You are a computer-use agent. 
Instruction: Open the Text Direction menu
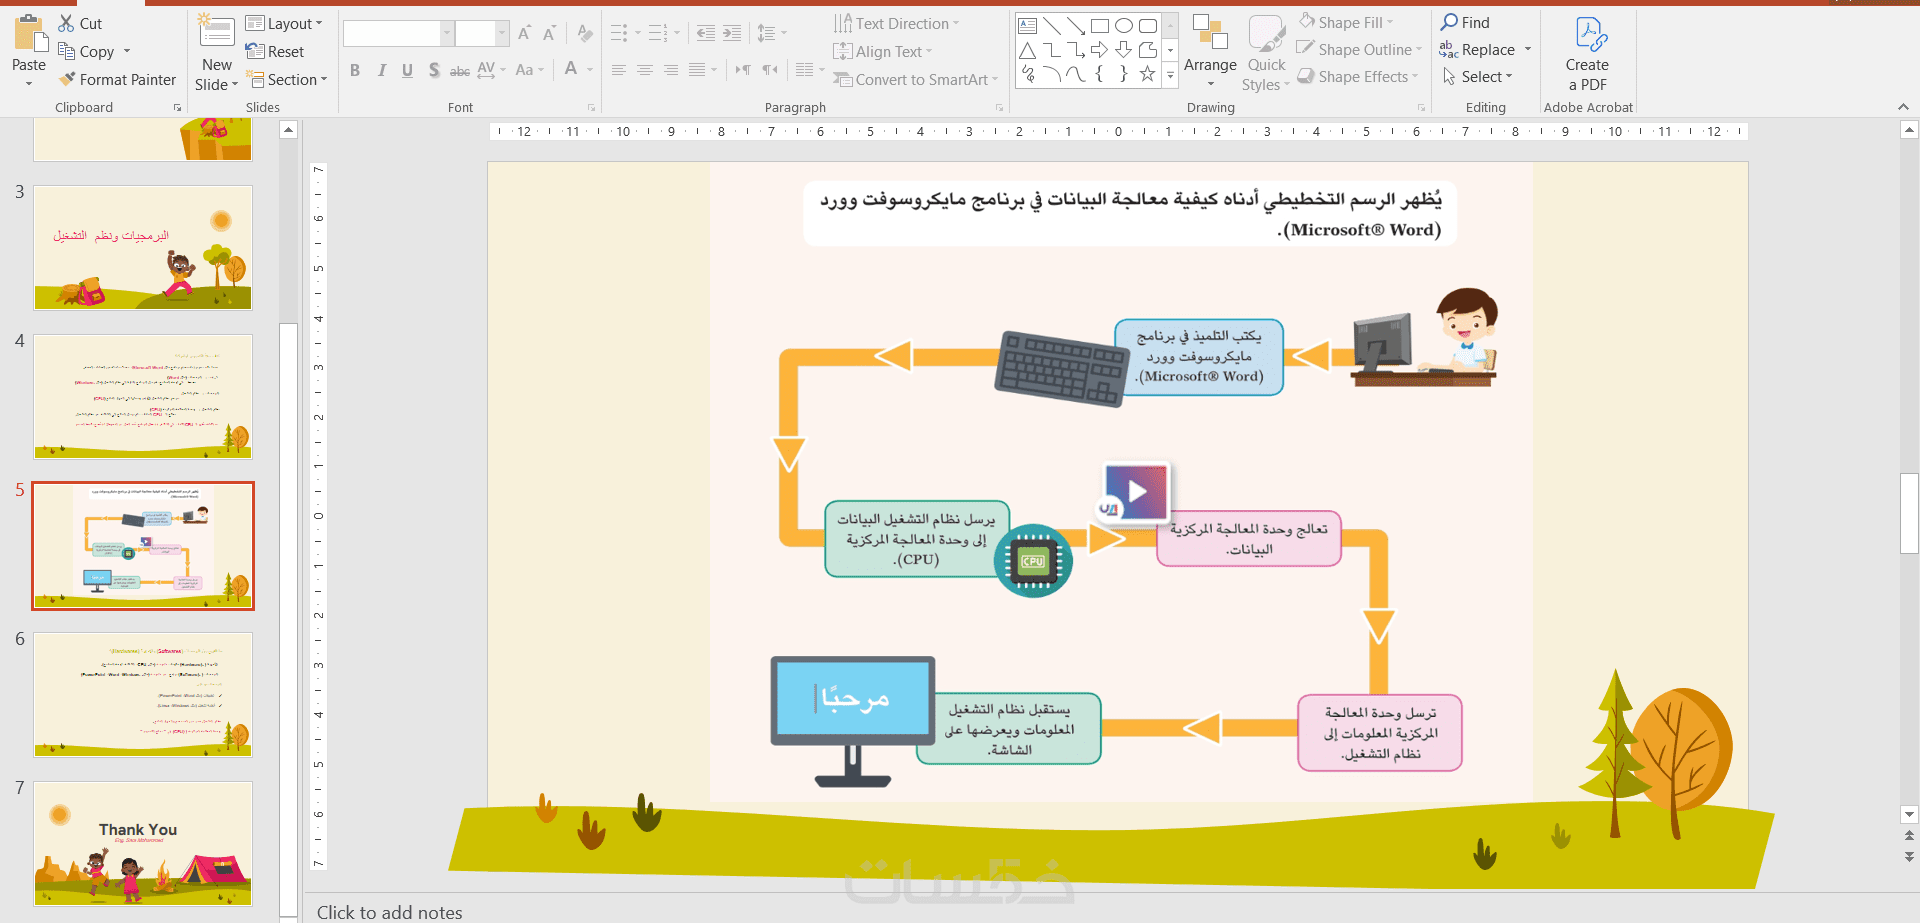[896, 23]
